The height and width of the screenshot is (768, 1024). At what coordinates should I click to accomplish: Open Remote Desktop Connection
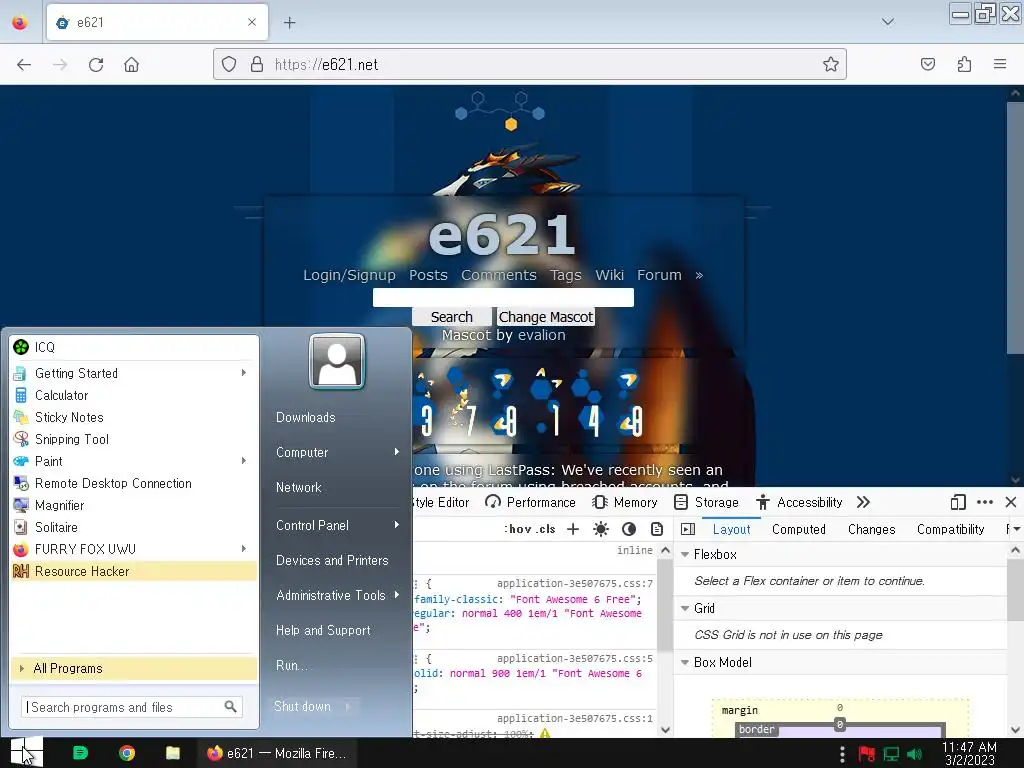pyautogui.click(x=134, y=483)
